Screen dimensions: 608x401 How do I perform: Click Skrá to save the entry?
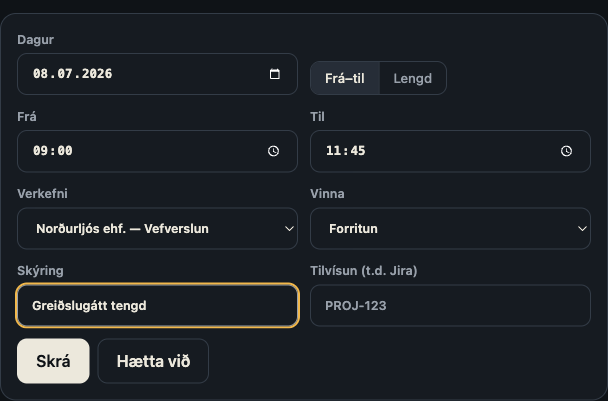pyautogui.click(x=53, y=361)
